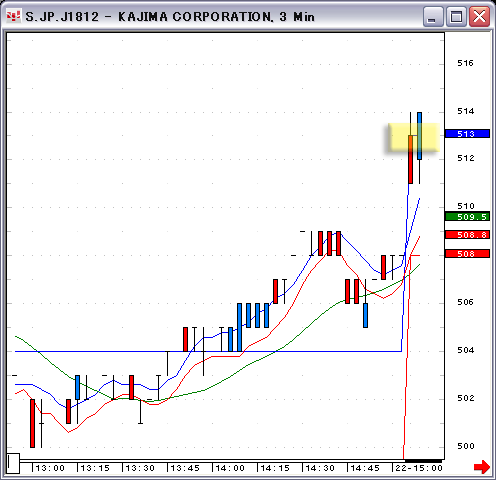Screen dimensions: 496x480
Task: Click the 22-15:00 time axis label
Action: tap(419, 468)
